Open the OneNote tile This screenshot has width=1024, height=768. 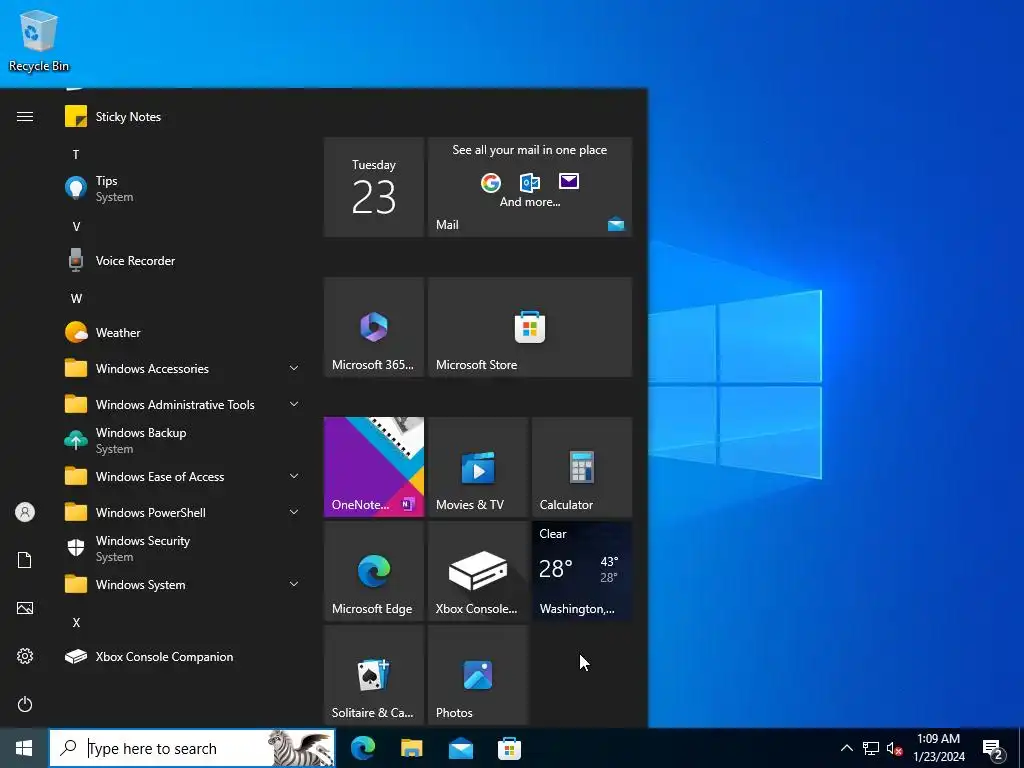[x=374, y=467]
